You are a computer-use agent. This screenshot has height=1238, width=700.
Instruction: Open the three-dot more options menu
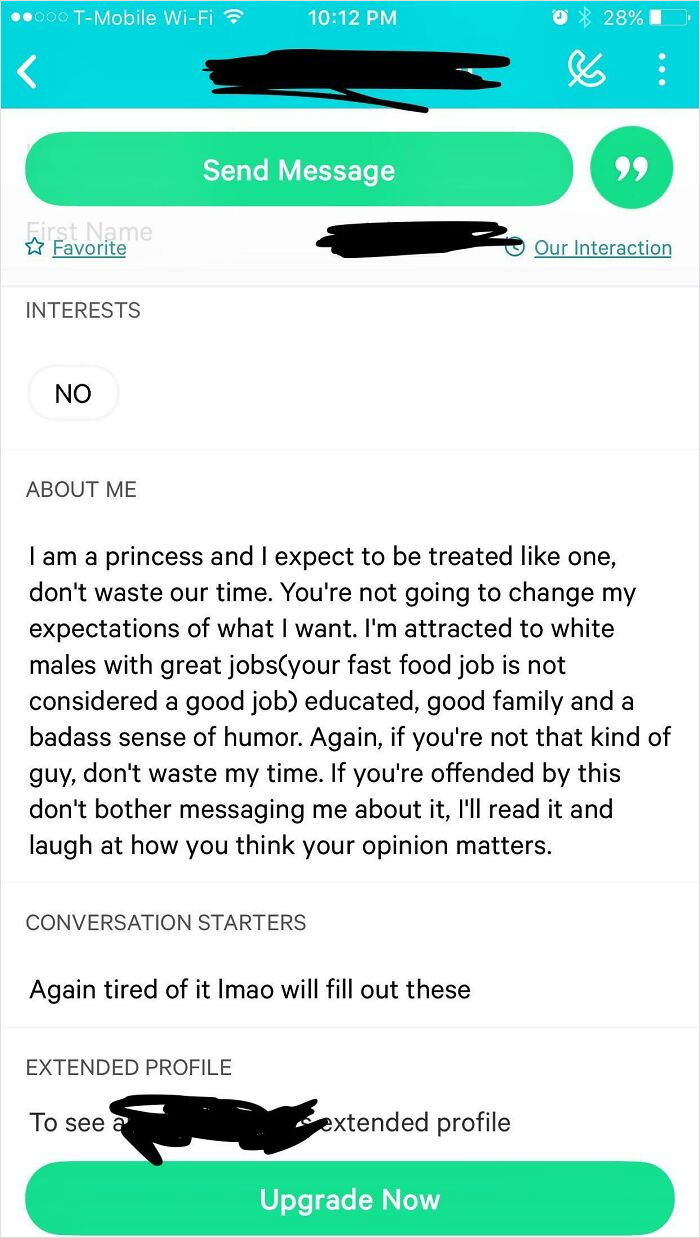(661, 70)
